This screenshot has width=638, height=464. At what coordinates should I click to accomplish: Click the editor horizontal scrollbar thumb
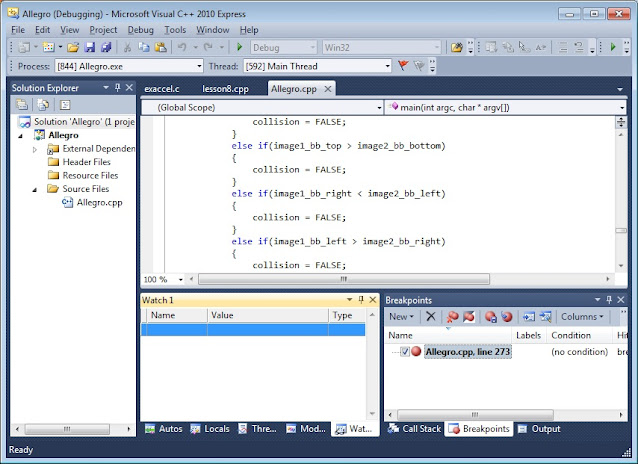coord(344,279)
